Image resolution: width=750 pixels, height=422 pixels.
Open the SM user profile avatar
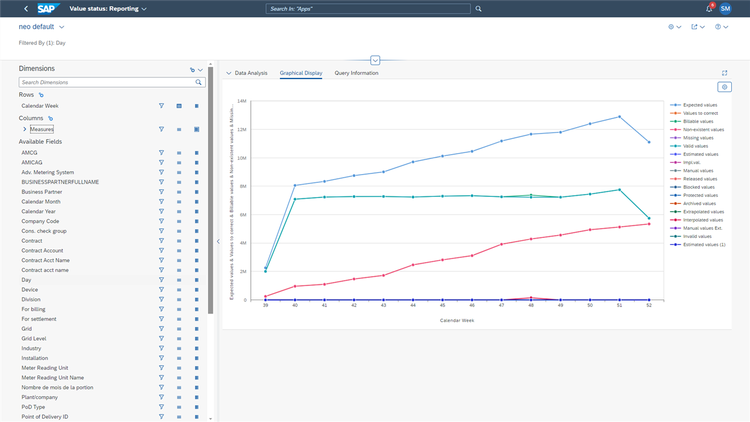pyautogui.click(x=725, y=9)
